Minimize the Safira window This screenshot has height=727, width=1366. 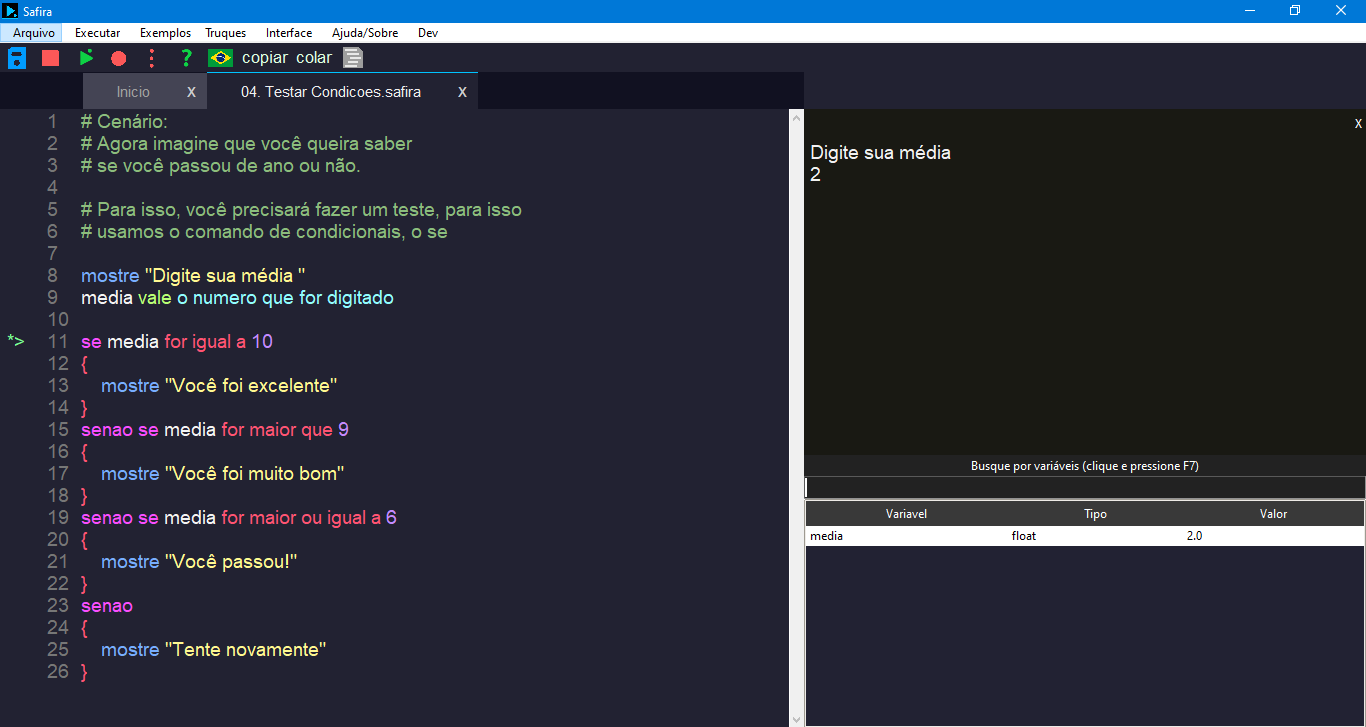(x=1250, y=11)
